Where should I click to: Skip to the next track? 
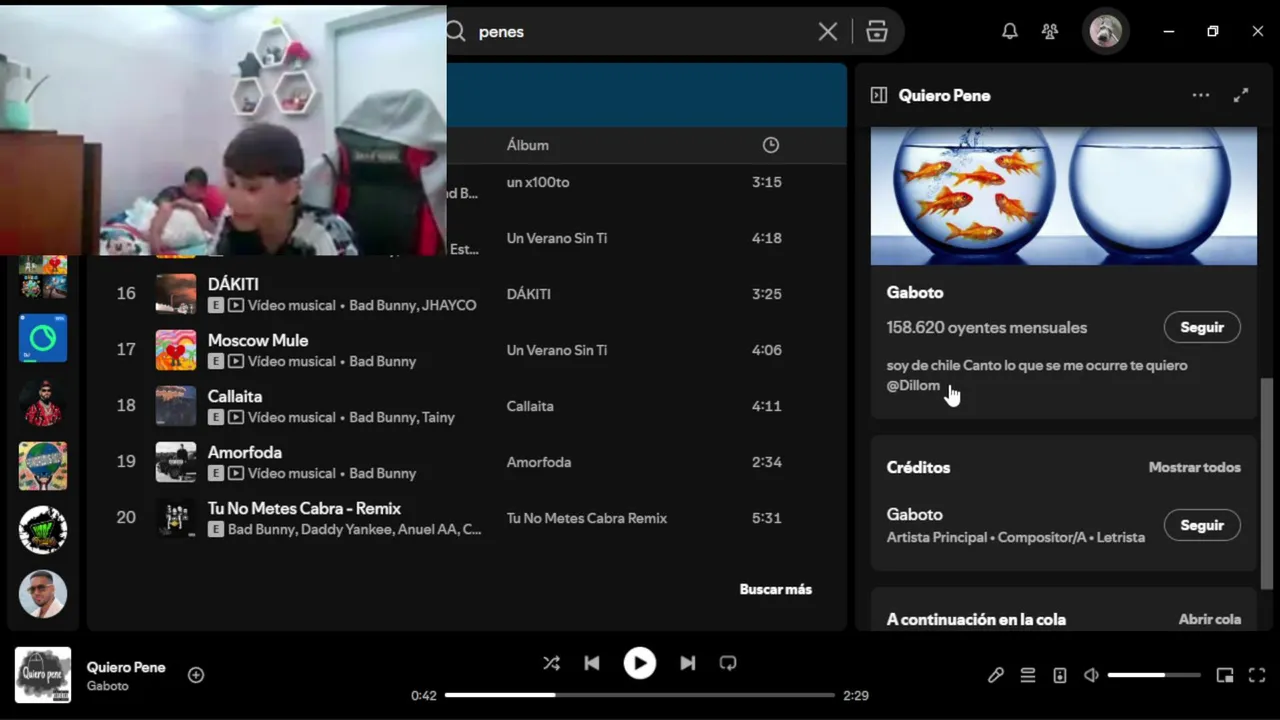[688, 663]
